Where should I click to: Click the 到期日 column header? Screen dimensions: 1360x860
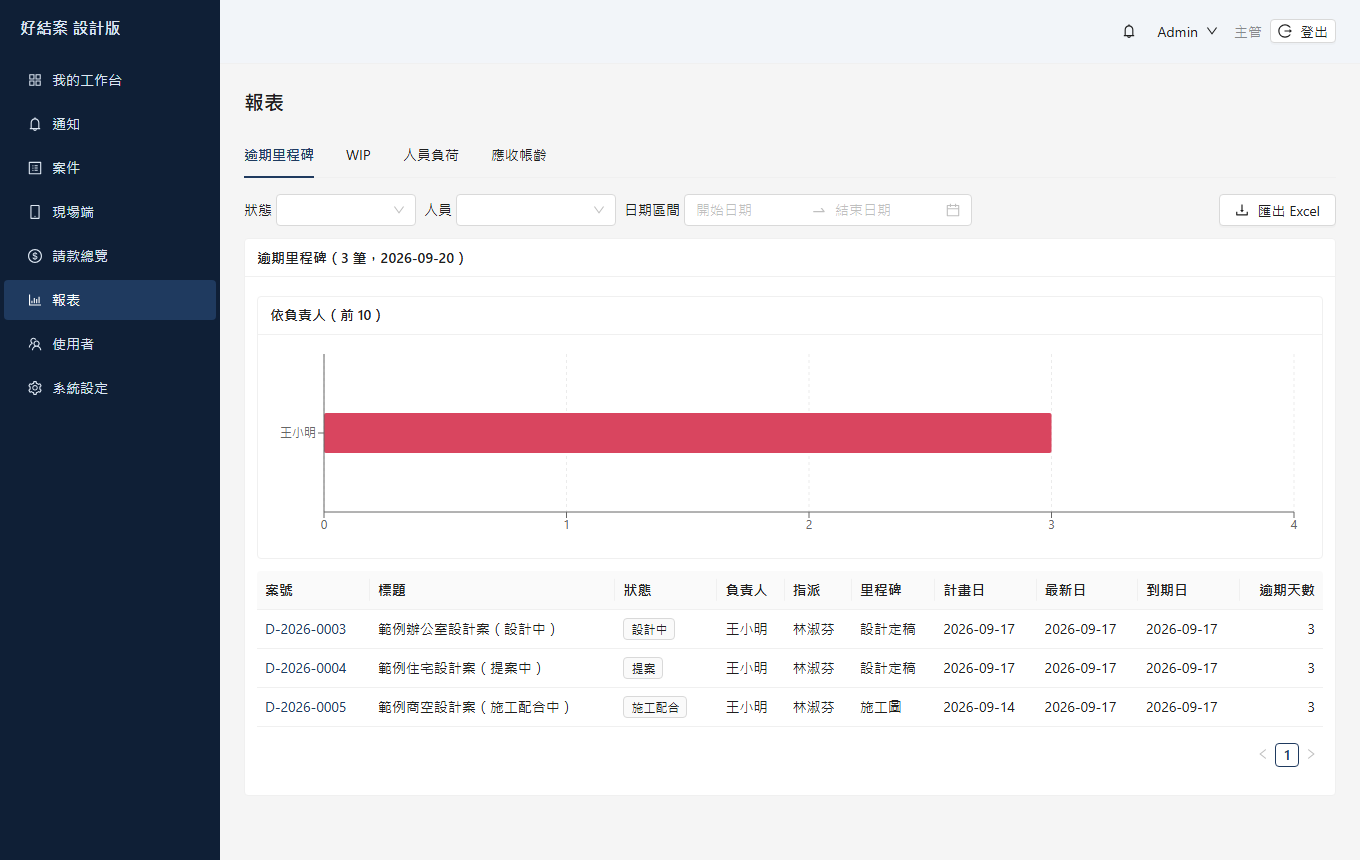pyautogui.click(x=1188, y=590)
